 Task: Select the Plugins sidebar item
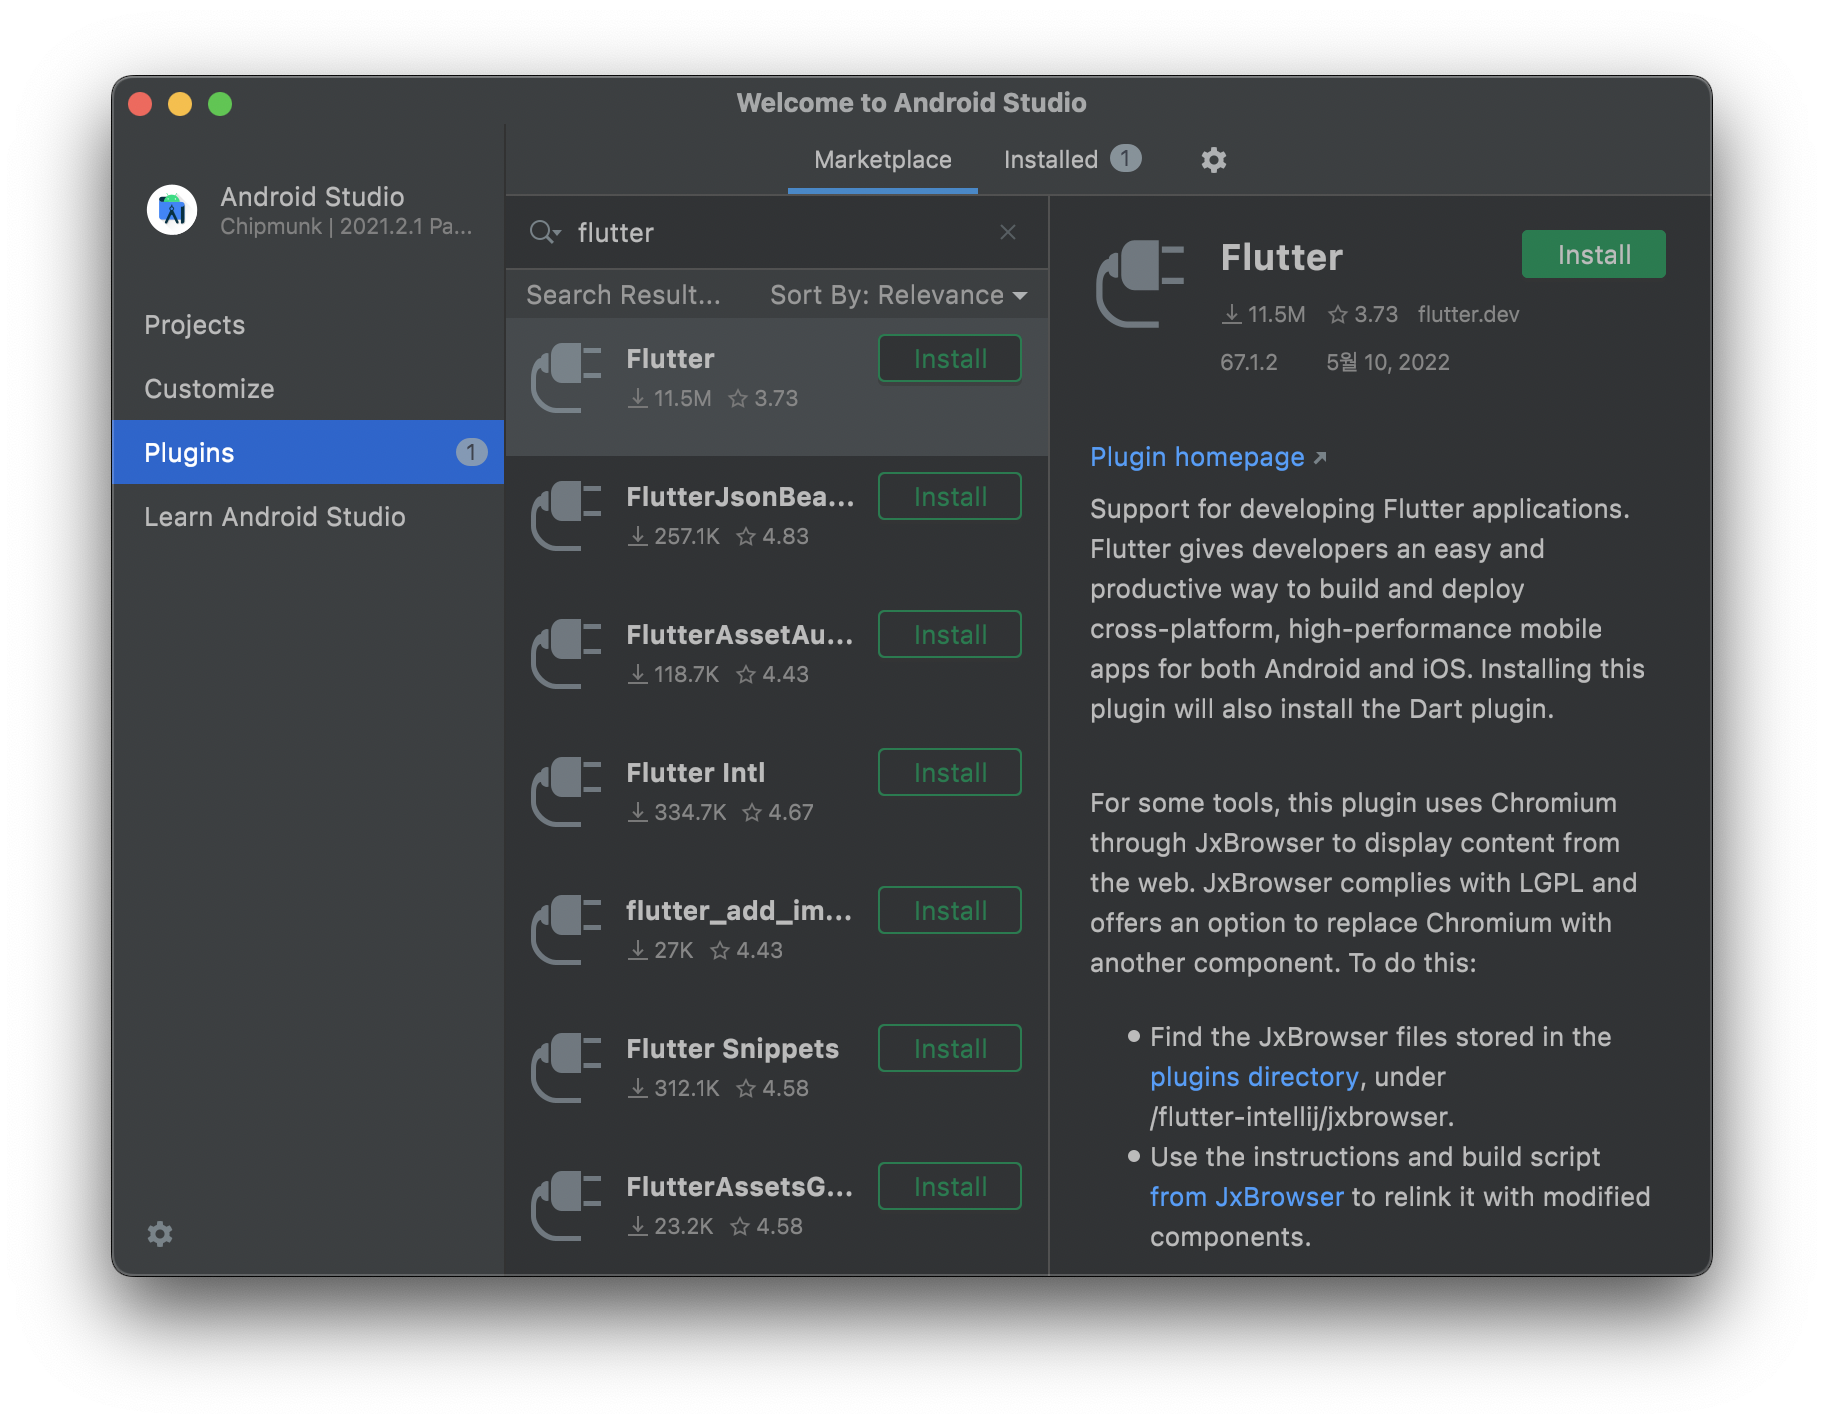308,453
